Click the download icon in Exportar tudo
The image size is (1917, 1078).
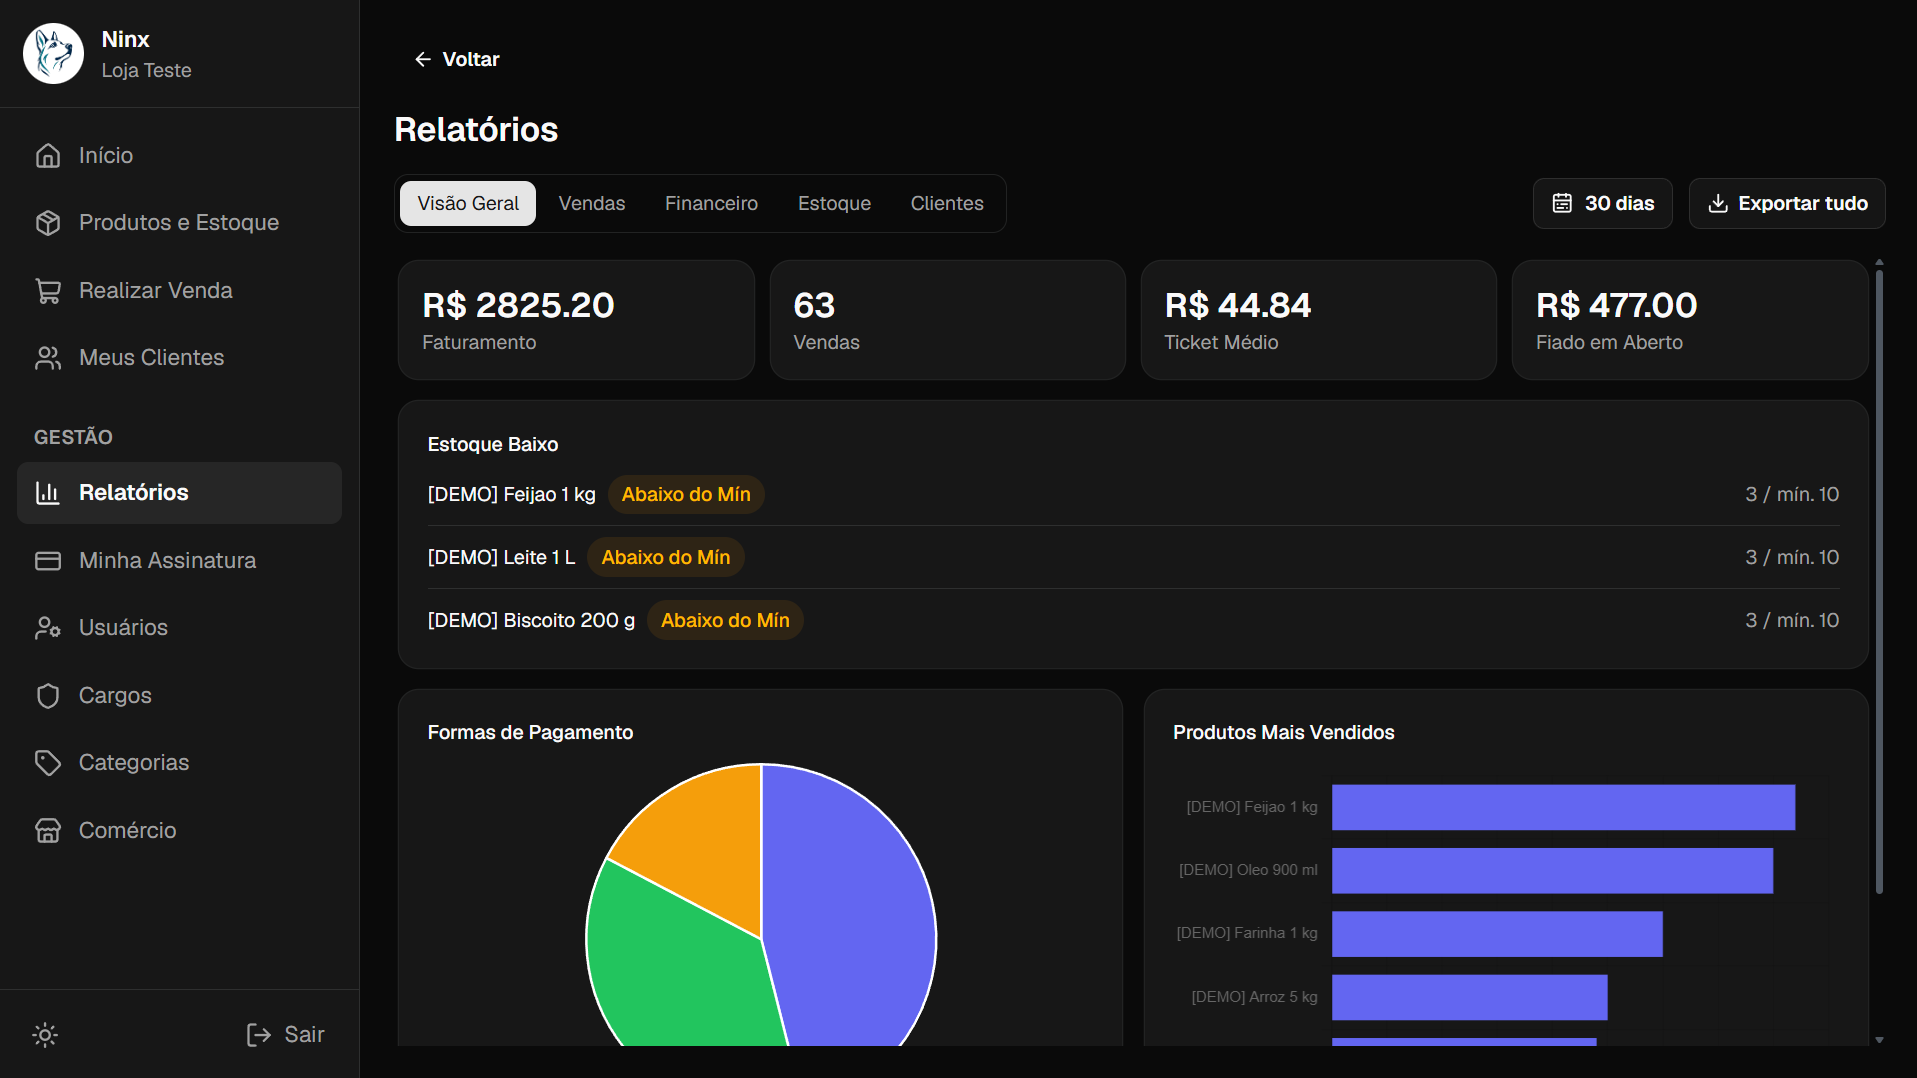[1718, 204]
